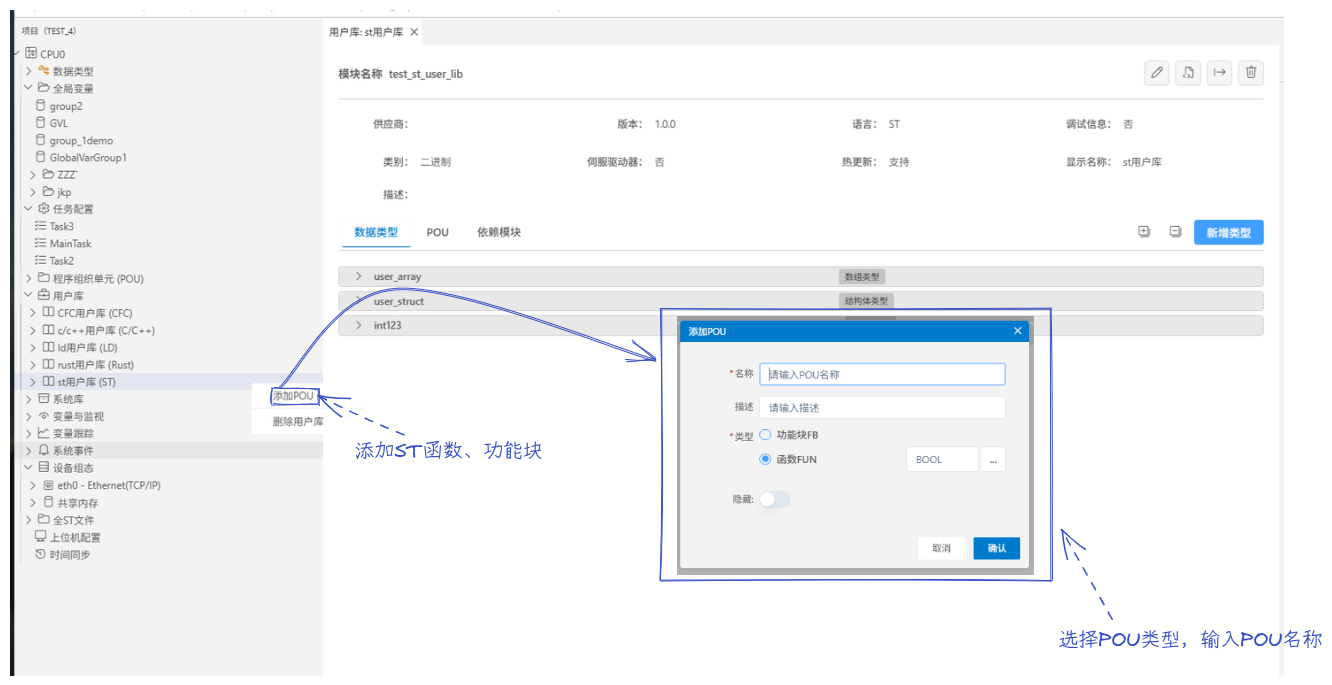This screenshot has height=685, width=1332.
Task: Click the CPU0 chip icon in tree
Action: [31, 54]
